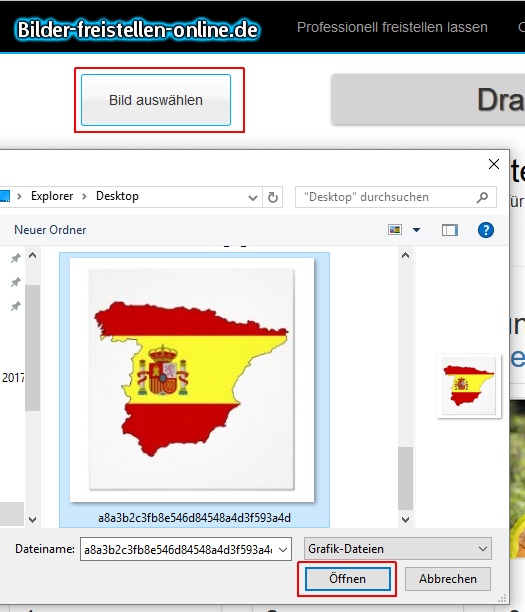Screen dimensions: 525x612
Task: Open the Bilder-freistellen-online.de logo link
Action: click(137, 29)
